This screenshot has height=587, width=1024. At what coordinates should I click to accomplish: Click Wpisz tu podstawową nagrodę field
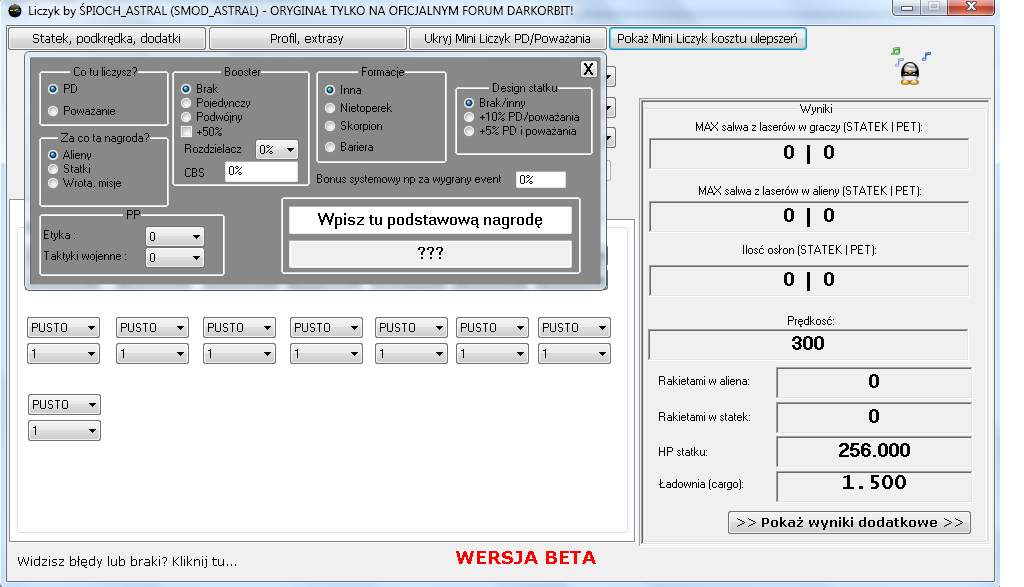[x=430, y=220]
